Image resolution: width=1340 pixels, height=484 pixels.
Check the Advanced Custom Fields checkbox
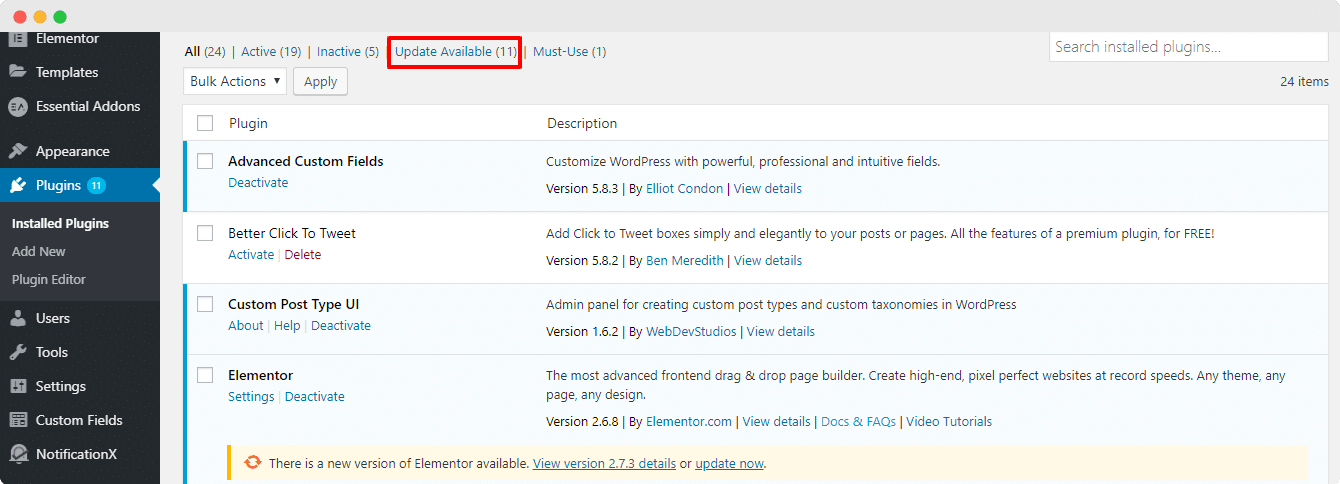(205, 161)
